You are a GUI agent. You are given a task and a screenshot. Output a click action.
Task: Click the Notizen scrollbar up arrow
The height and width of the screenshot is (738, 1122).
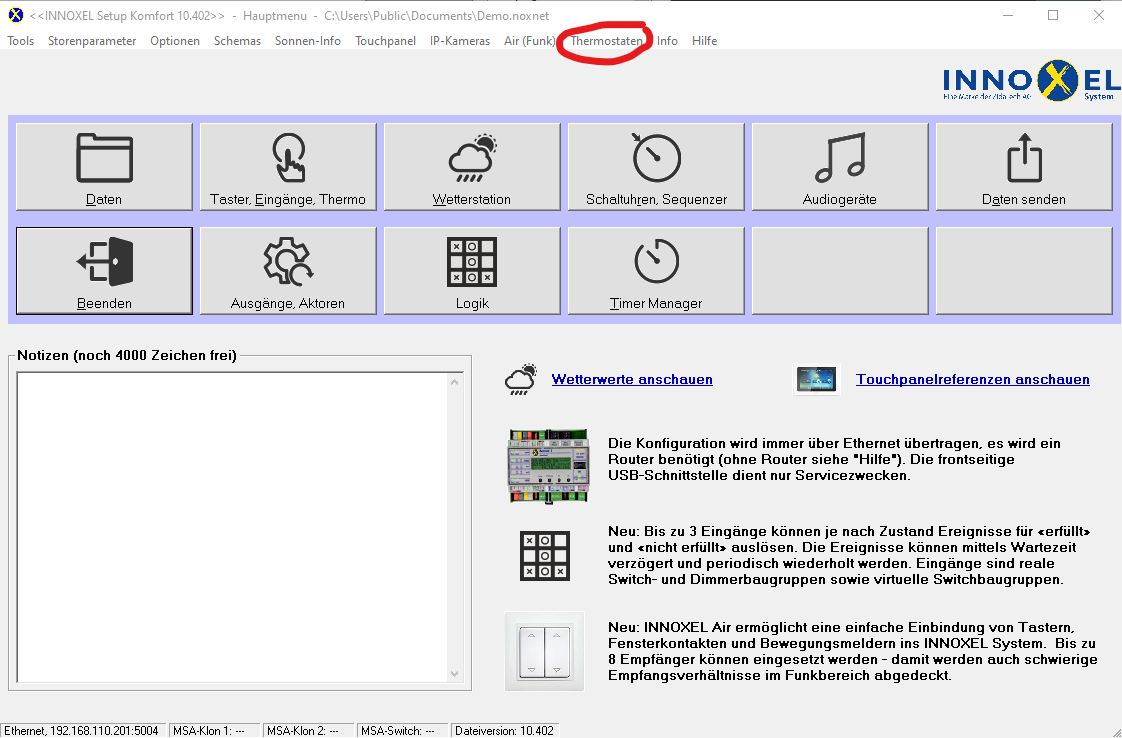tap(454, 382)
